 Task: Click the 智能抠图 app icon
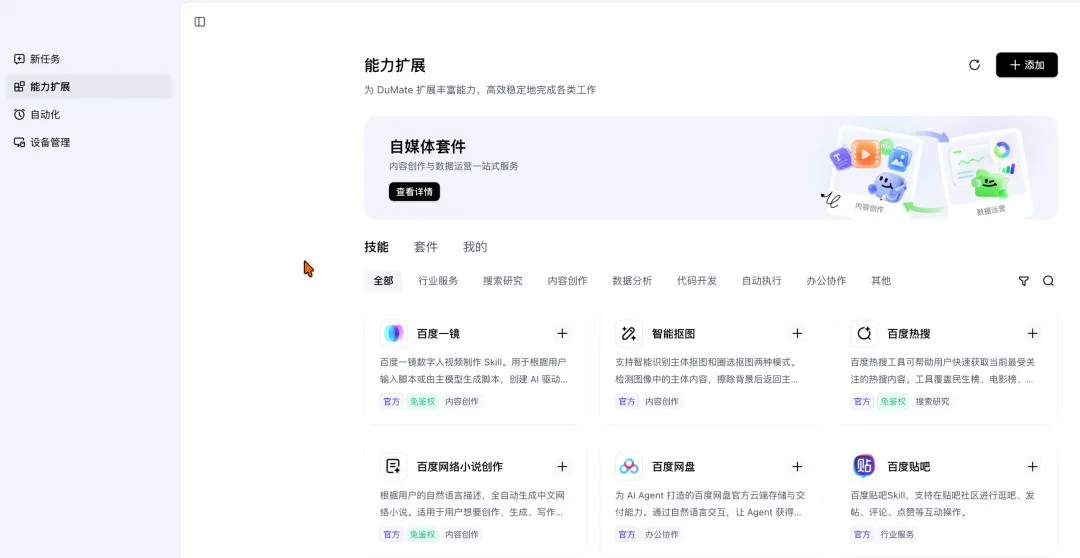[629, 333]
